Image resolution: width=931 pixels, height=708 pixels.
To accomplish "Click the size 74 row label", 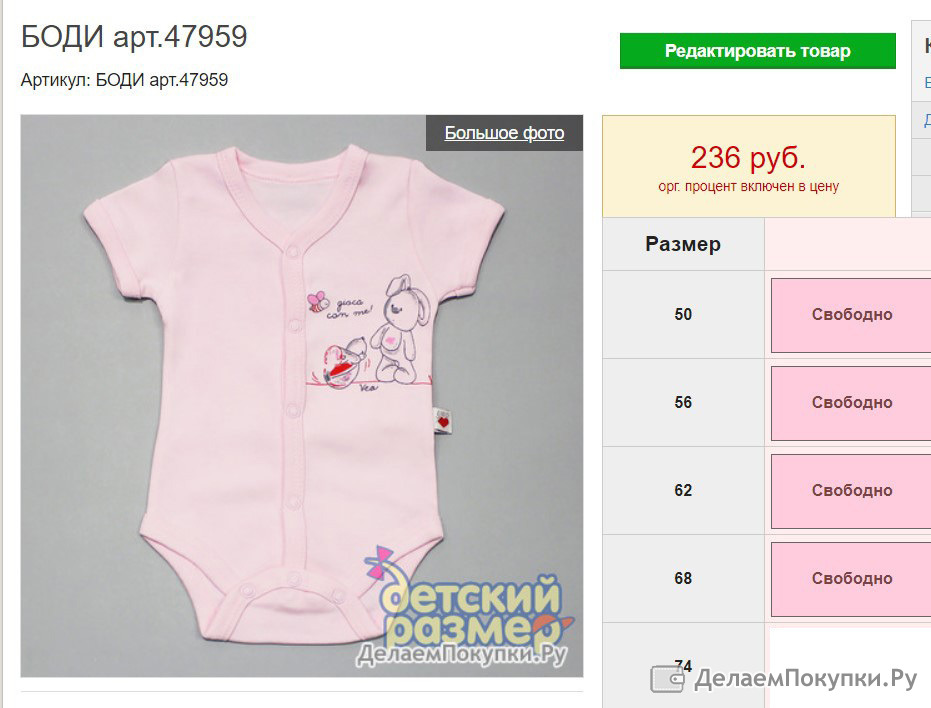I will pyautogui.click(x=683, y=666).
